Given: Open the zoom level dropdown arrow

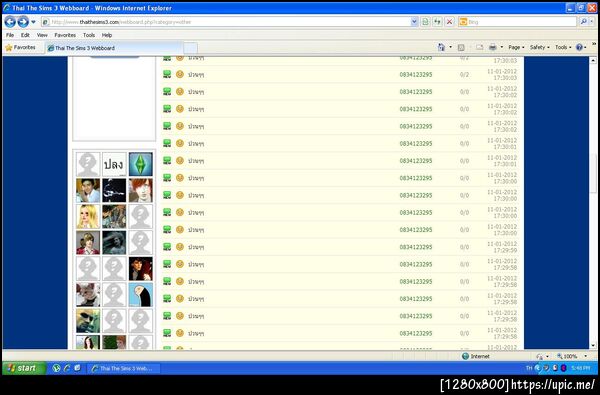Looking at the screenshot, I should [x=585, y=356].
